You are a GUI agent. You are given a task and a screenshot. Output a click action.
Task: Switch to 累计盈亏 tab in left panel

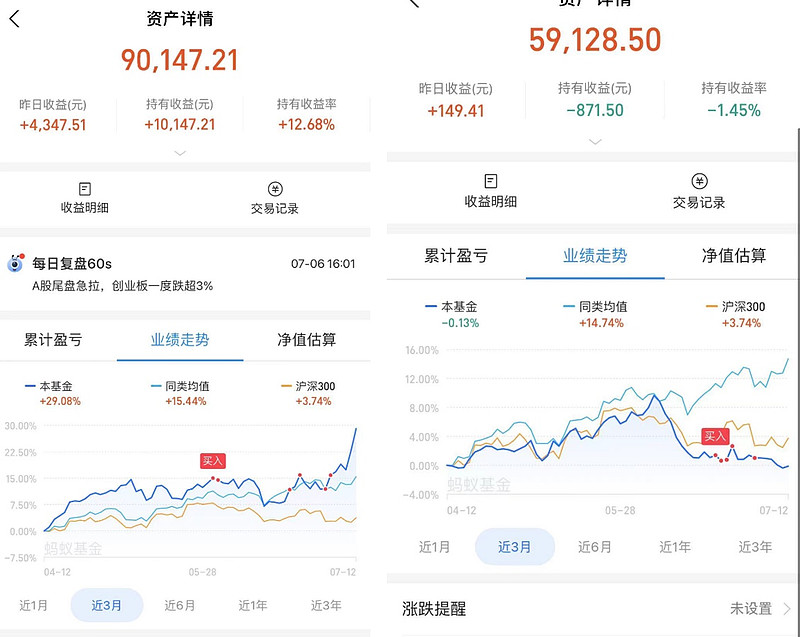pos(53,340)
